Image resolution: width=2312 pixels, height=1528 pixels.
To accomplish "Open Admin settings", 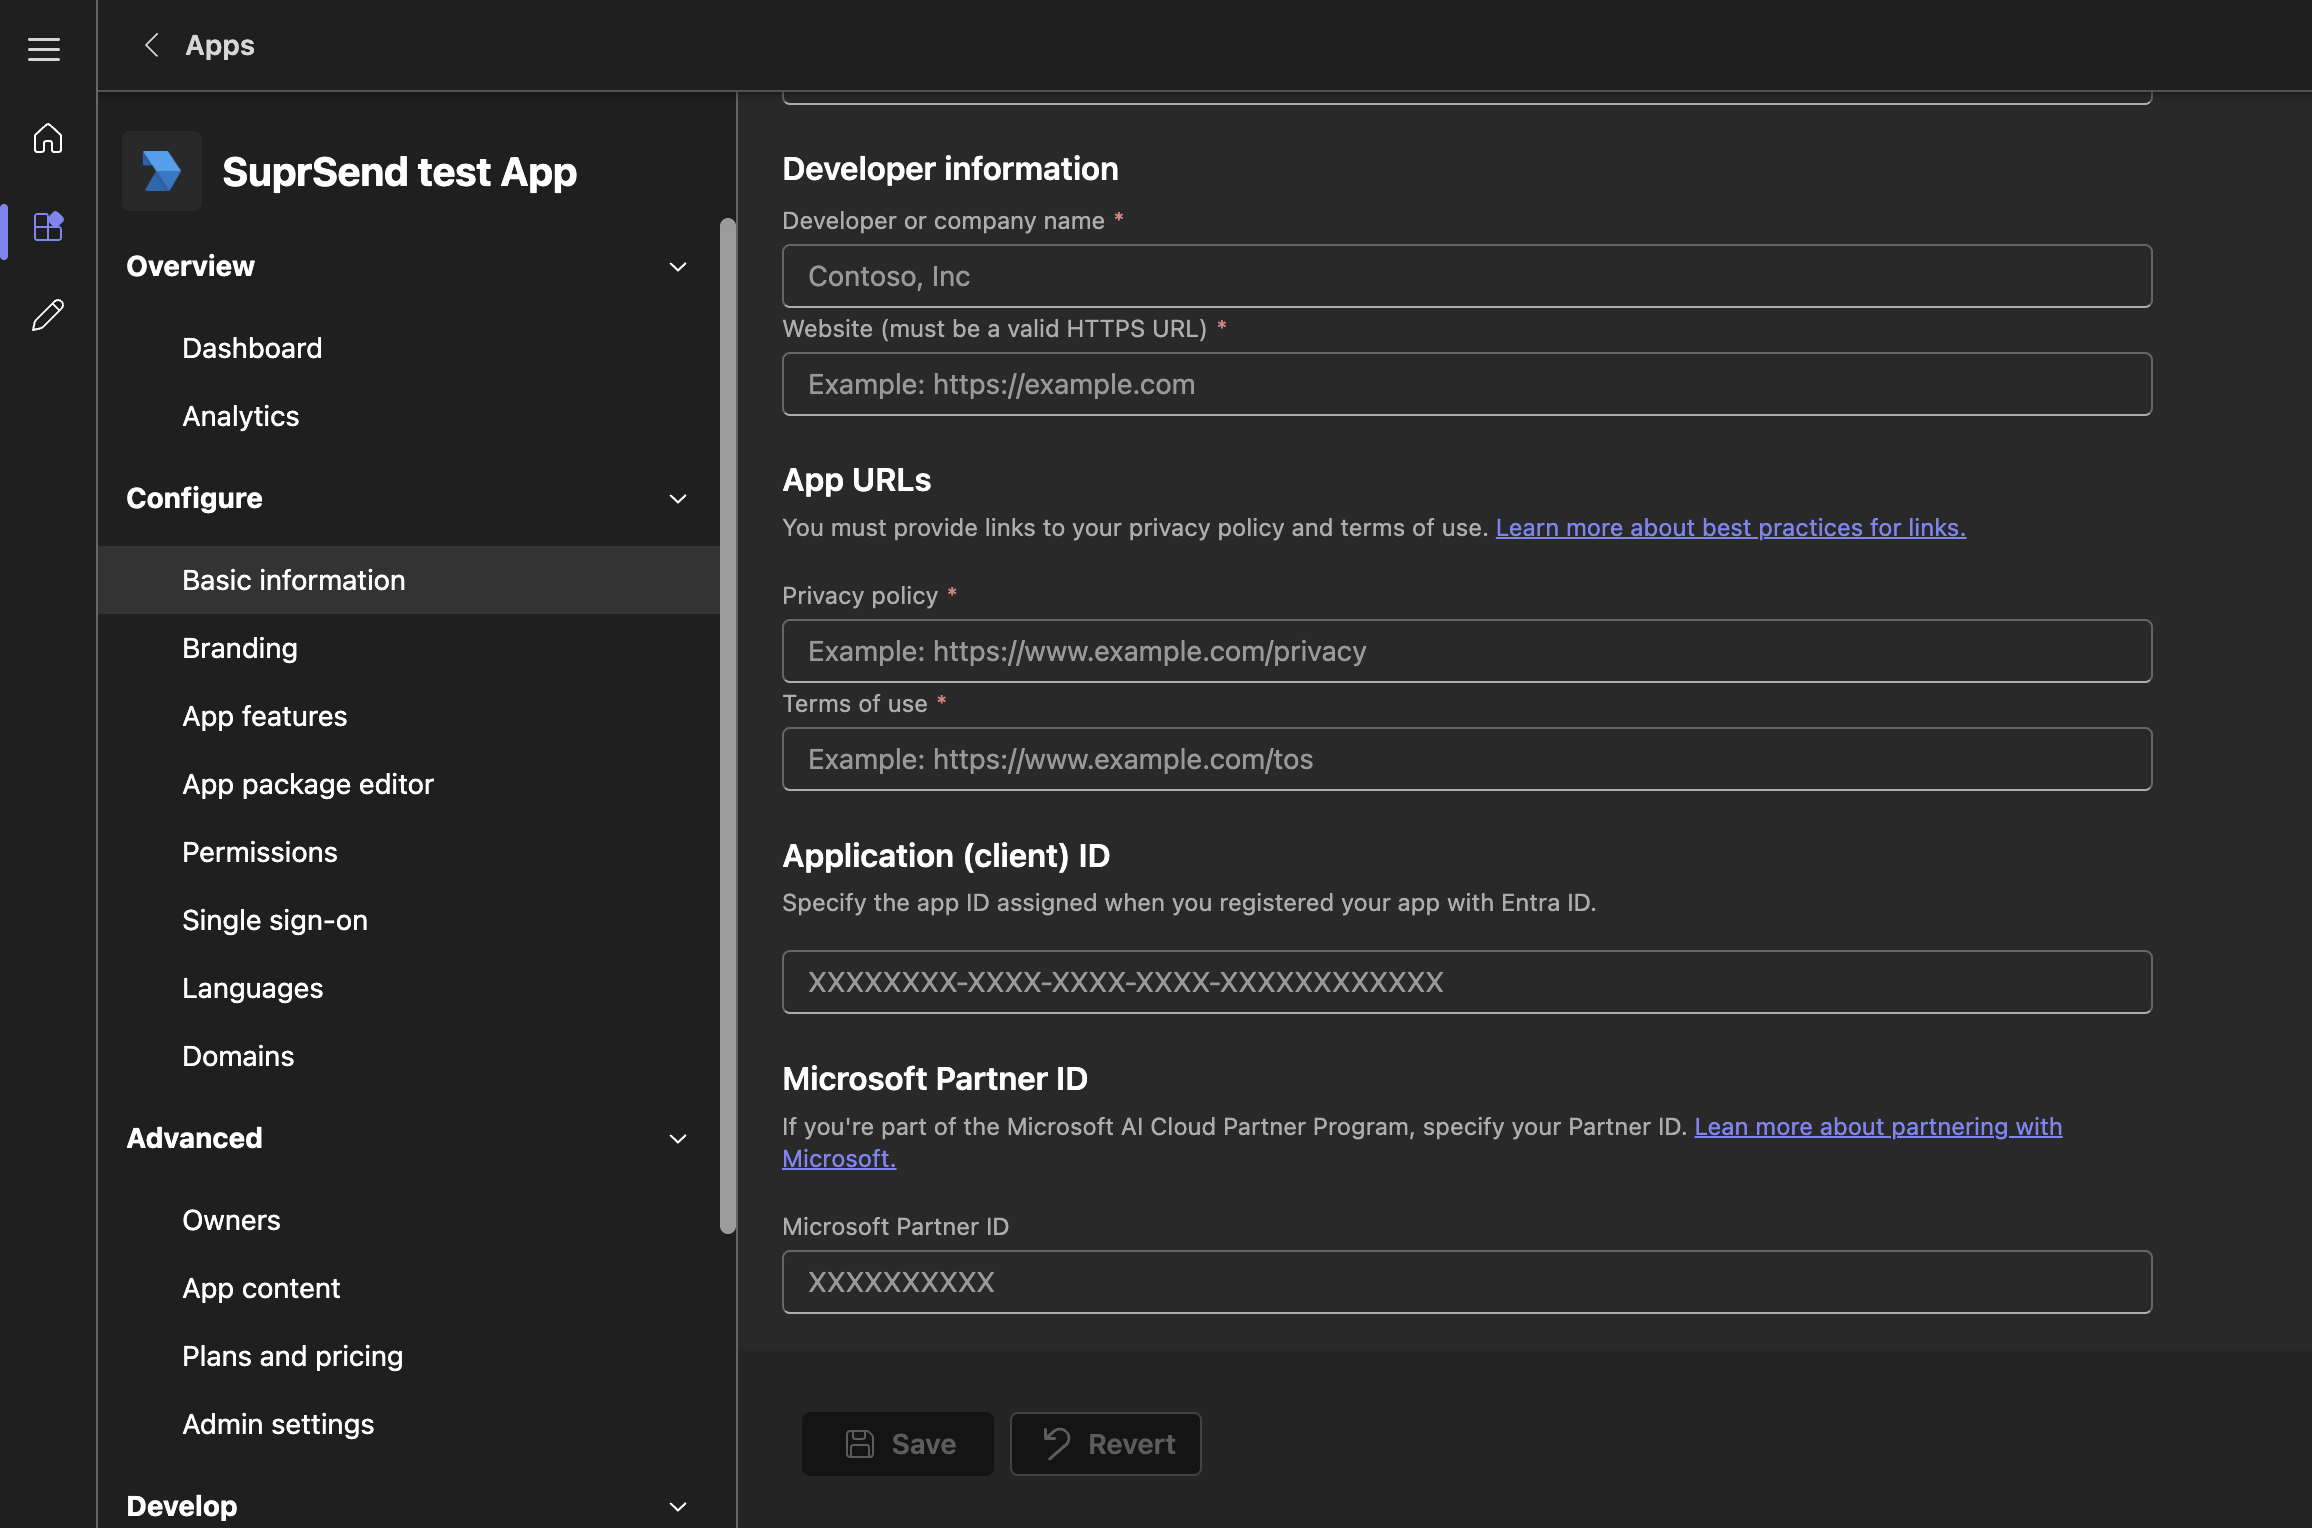I will pyautogui.click(x=277, y=1424).
